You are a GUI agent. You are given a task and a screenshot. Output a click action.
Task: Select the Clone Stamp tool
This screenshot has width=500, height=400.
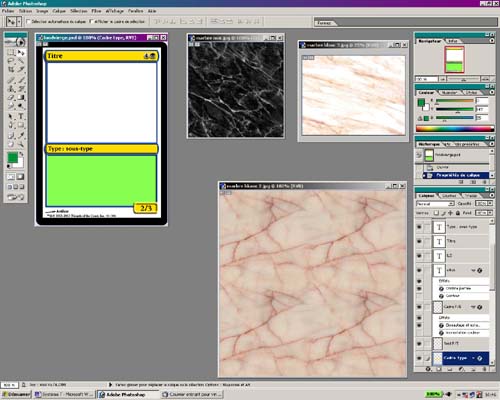coord(11,89)
